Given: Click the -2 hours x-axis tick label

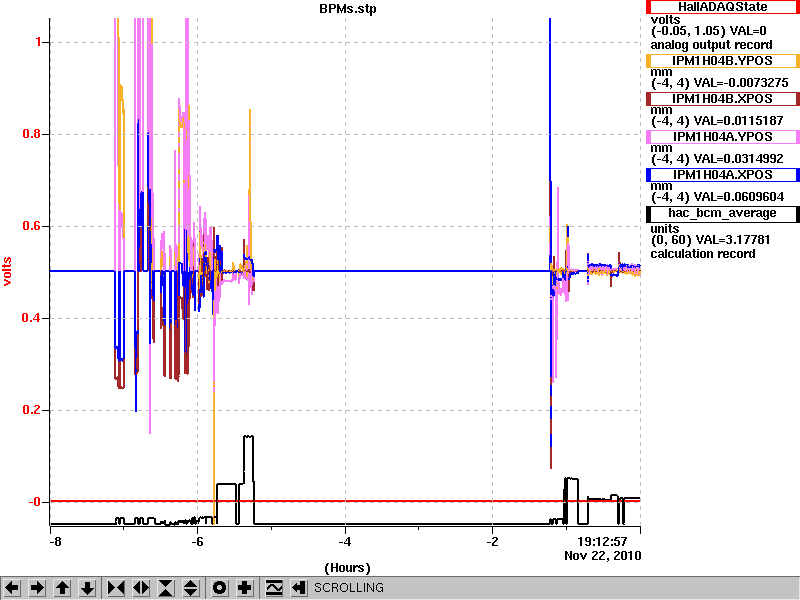Looking at the screenshot, I should pos(492,541).
